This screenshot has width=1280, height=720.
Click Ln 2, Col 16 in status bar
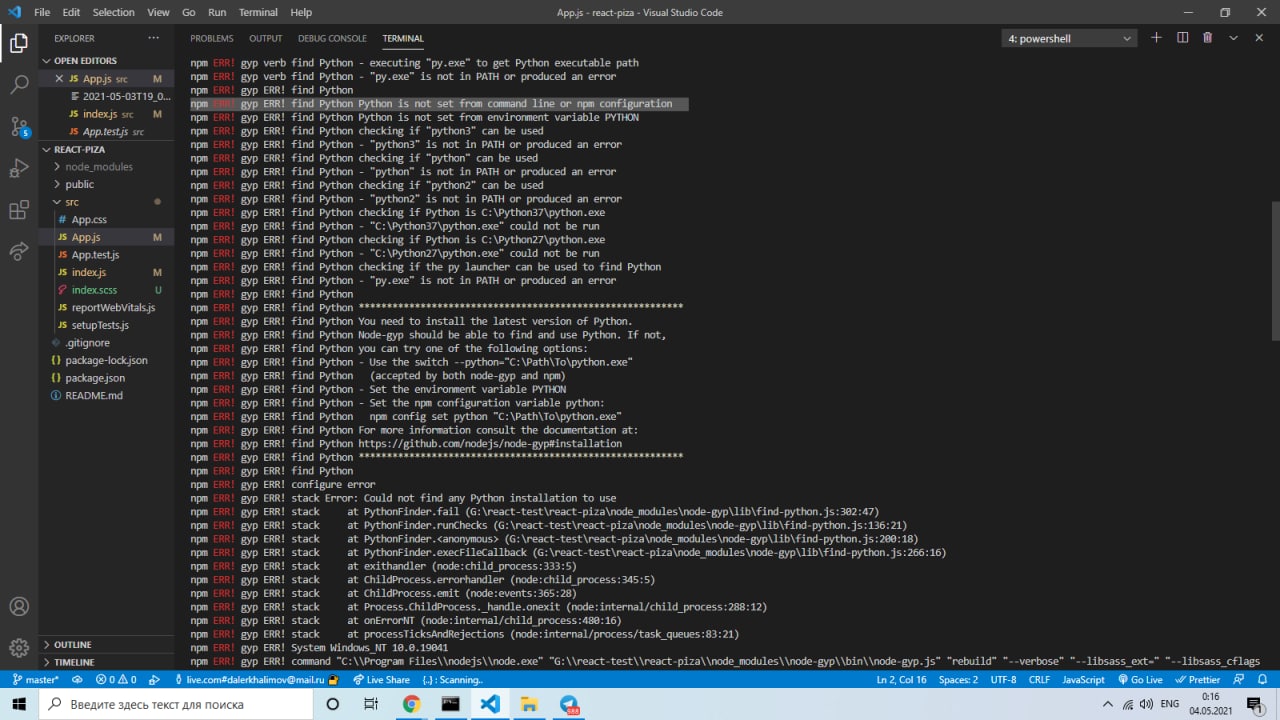(x=900, y=680)
